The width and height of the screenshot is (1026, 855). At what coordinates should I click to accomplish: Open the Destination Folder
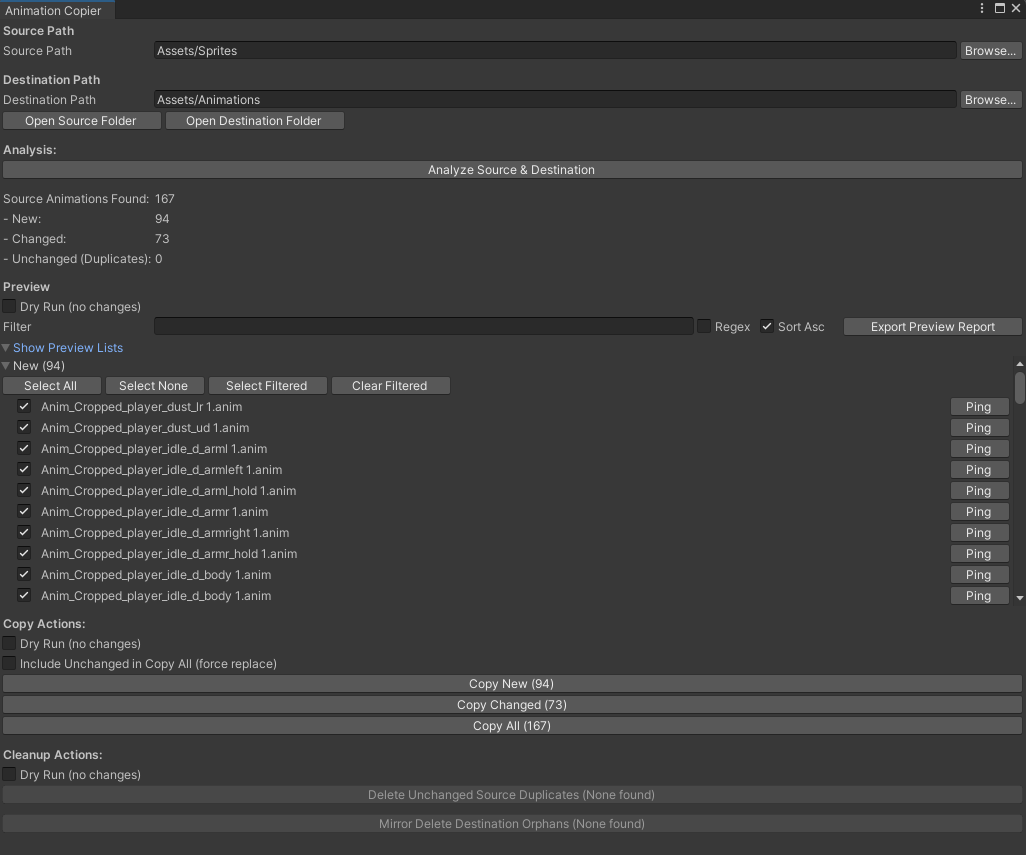tap(254, 120)
